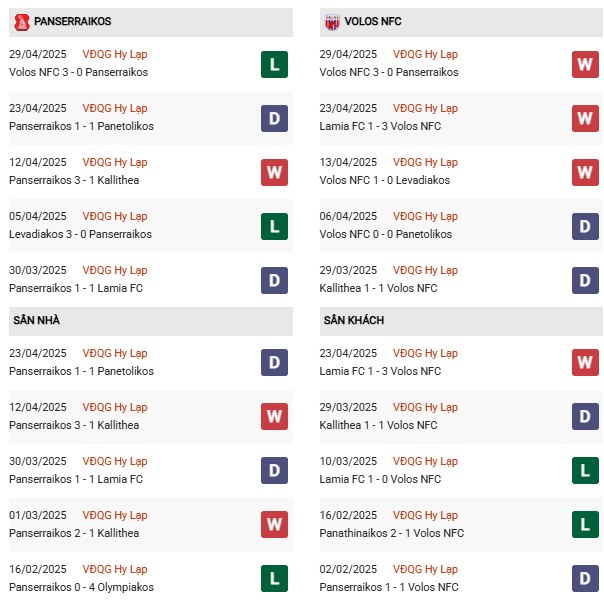Viewport: 604px width, 601px height.
Task: Click the W badge for Panserraikos 2 - 1 Kallithea
Action: coord(274,523)
